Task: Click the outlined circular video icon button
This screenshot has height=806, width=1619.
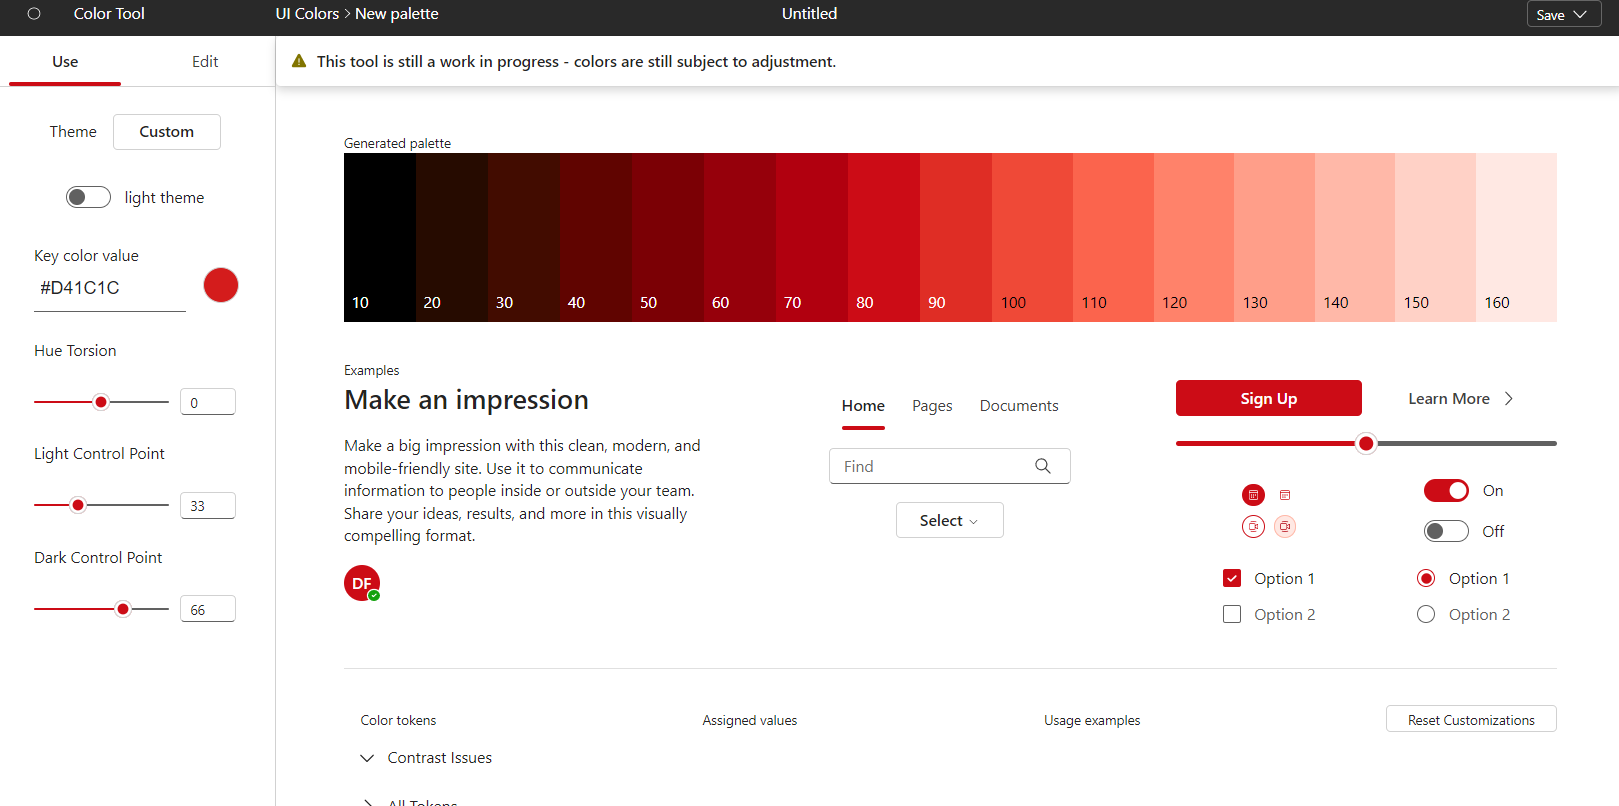Action: tap(1253, 526)
